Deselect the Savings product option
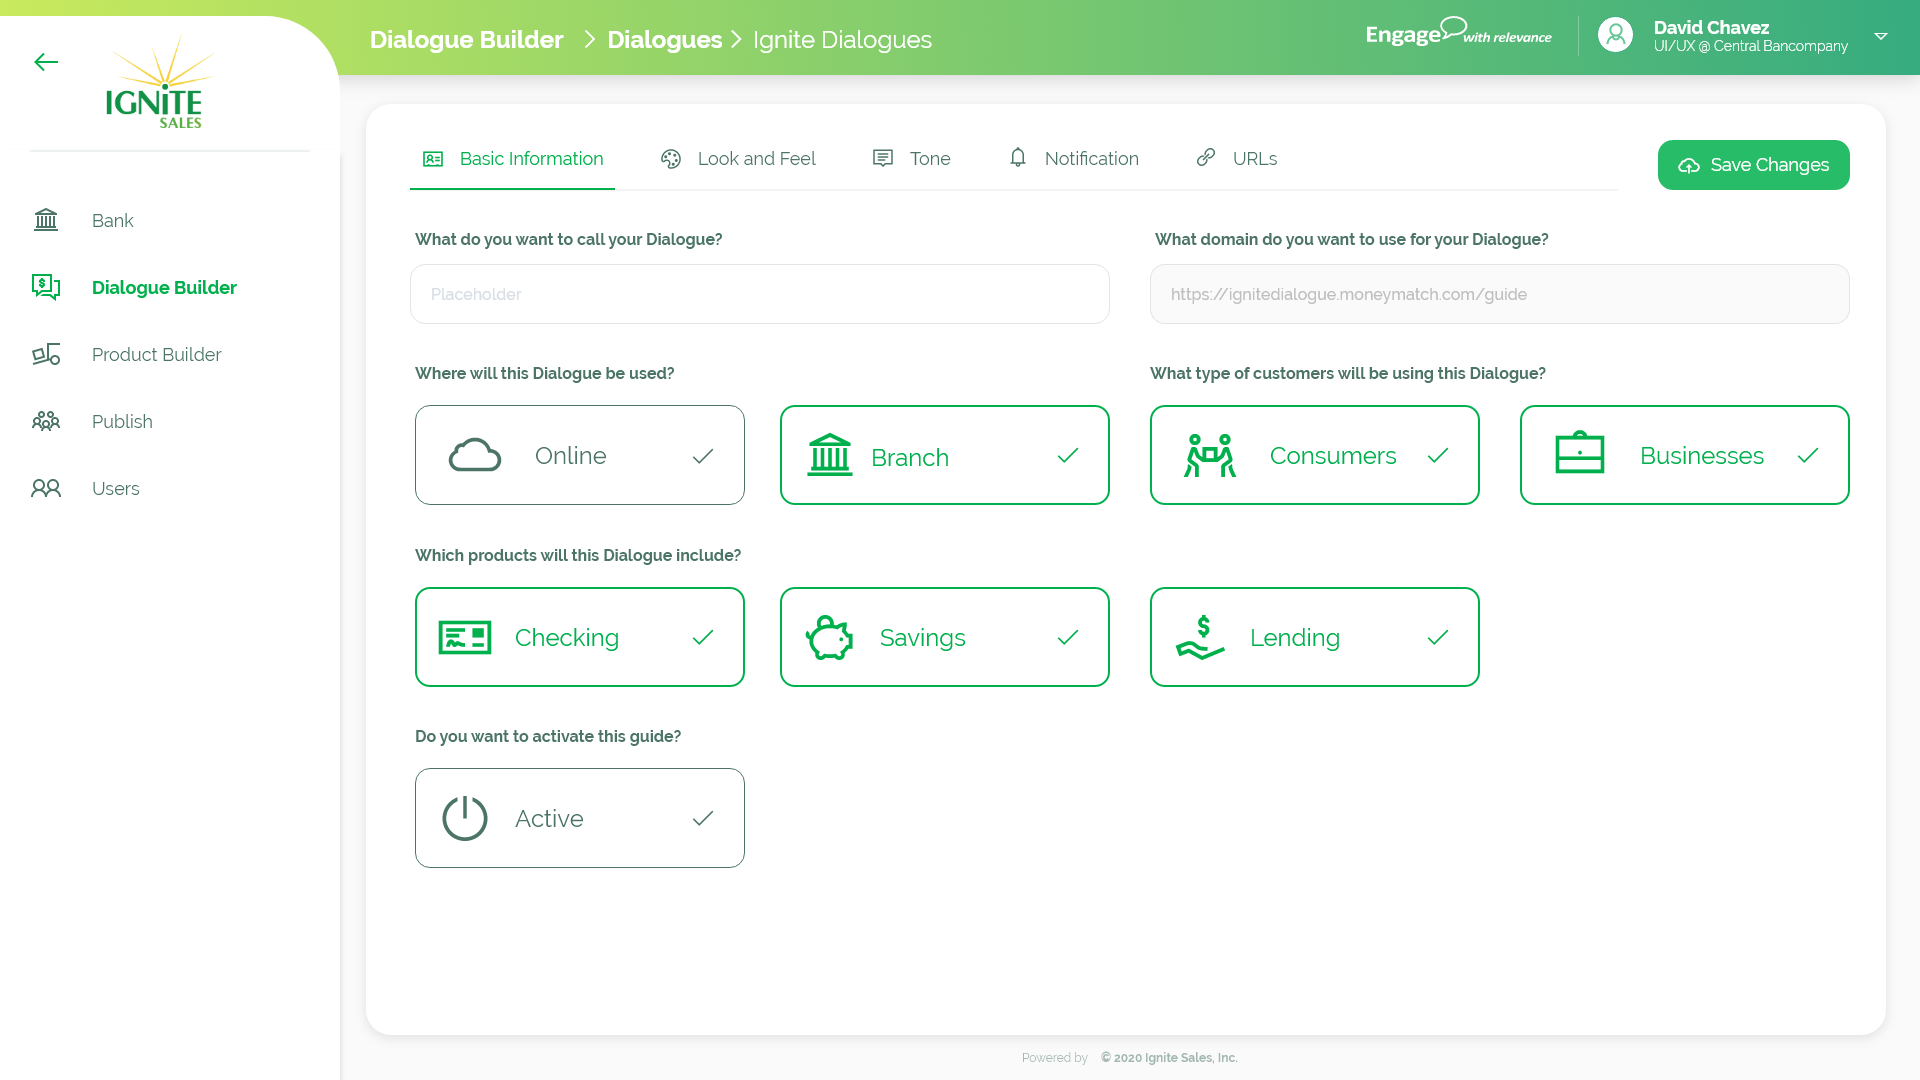Screen dimensions: 1920x1080 point(945,637)
